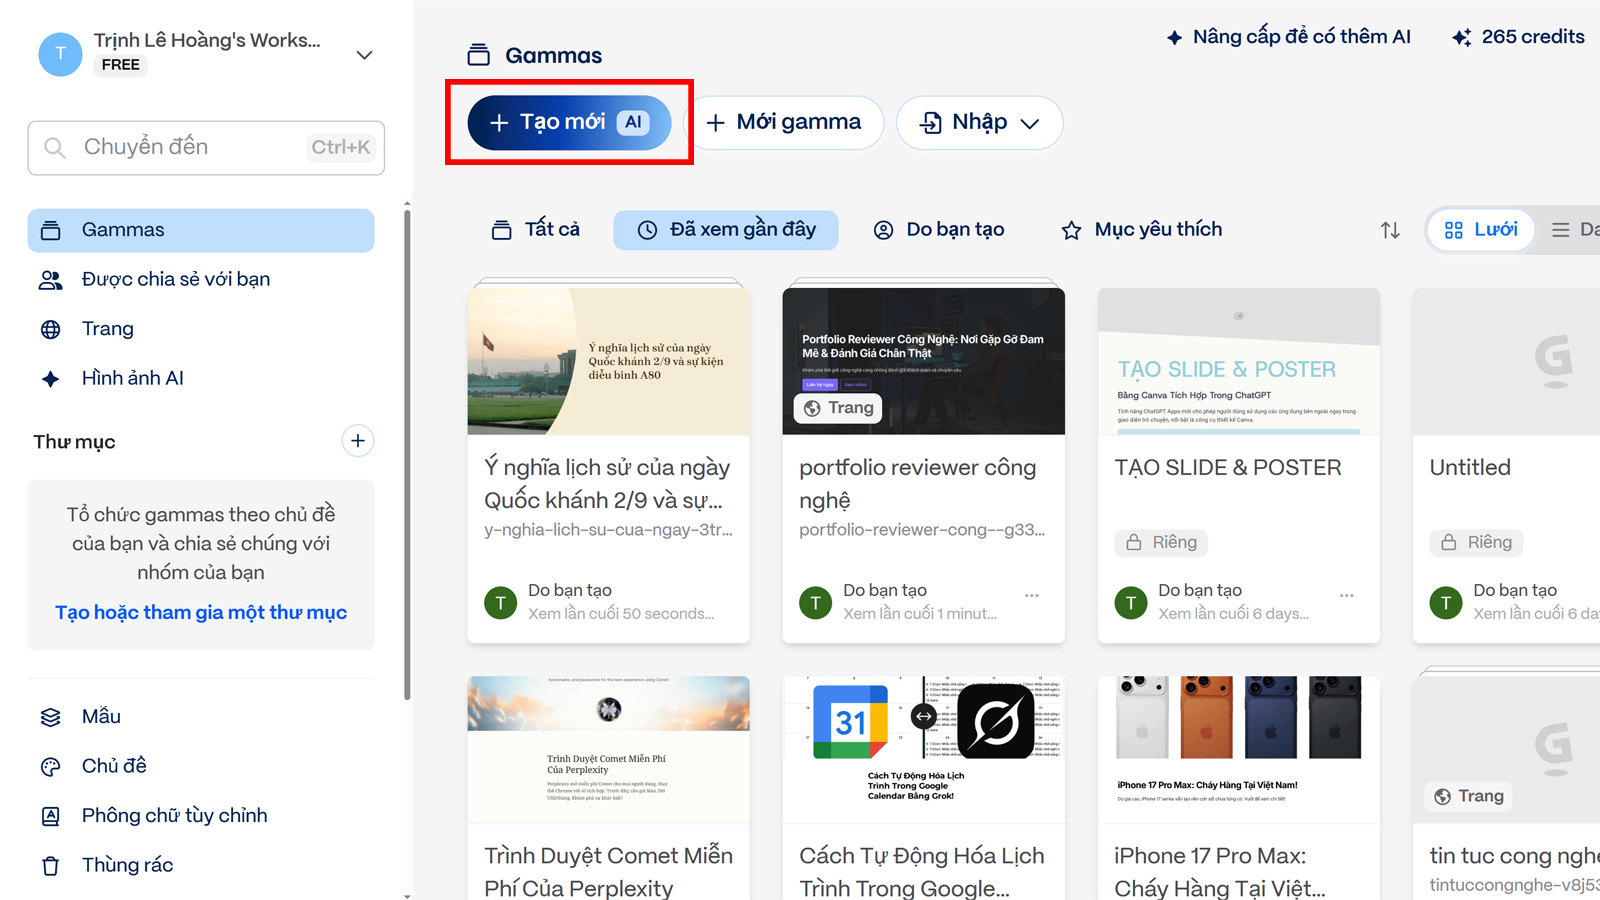The width and height of the screenshot is (1600, 900).
Task: Switch to list view layout
Action: [1574, 230]
